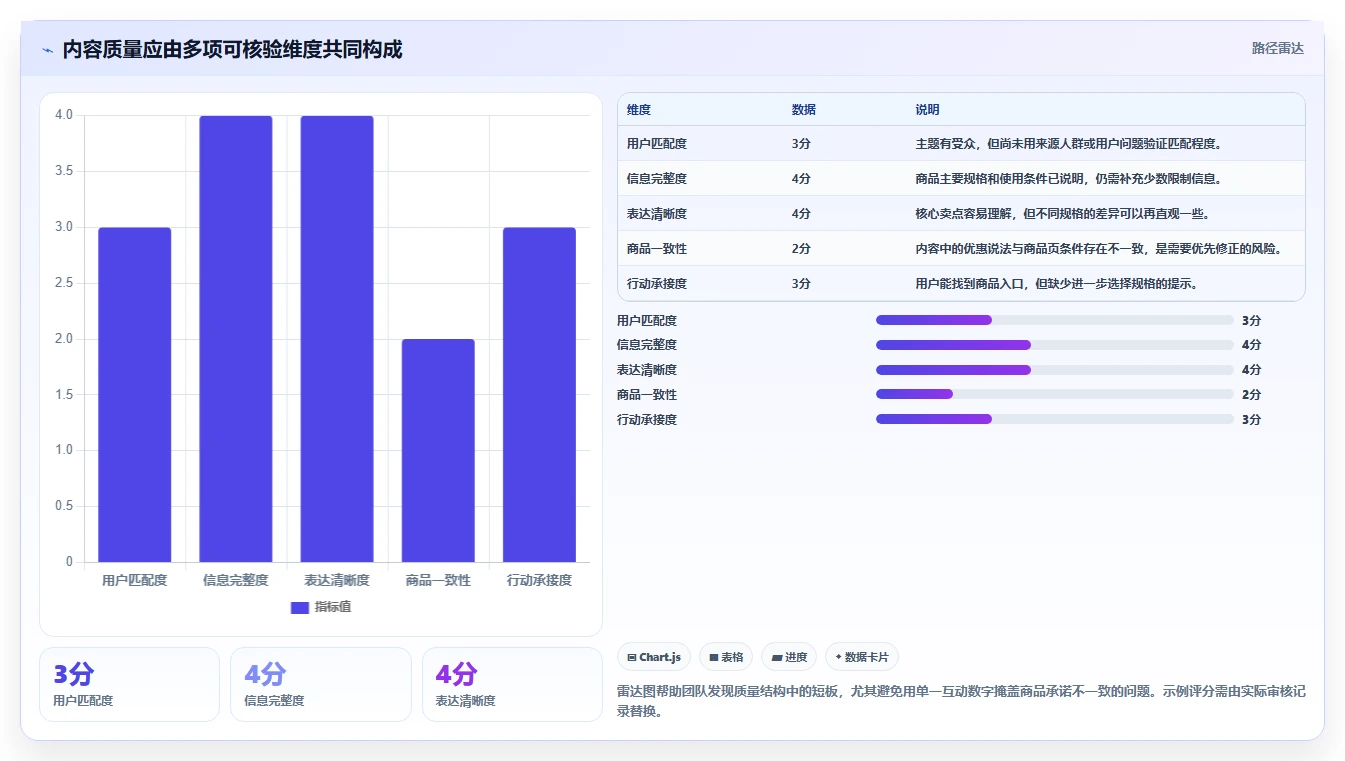This screenshot has width=1345, height=761.
Task: Click the table description starting 用户能找到商品入口
Action: (1057, 284)
